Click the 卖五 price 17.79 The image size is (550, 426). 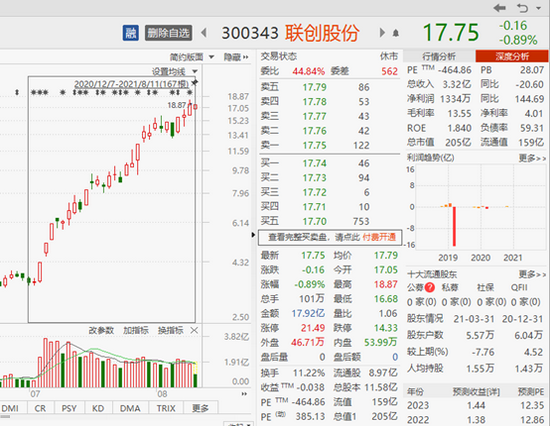click(315, 87)
